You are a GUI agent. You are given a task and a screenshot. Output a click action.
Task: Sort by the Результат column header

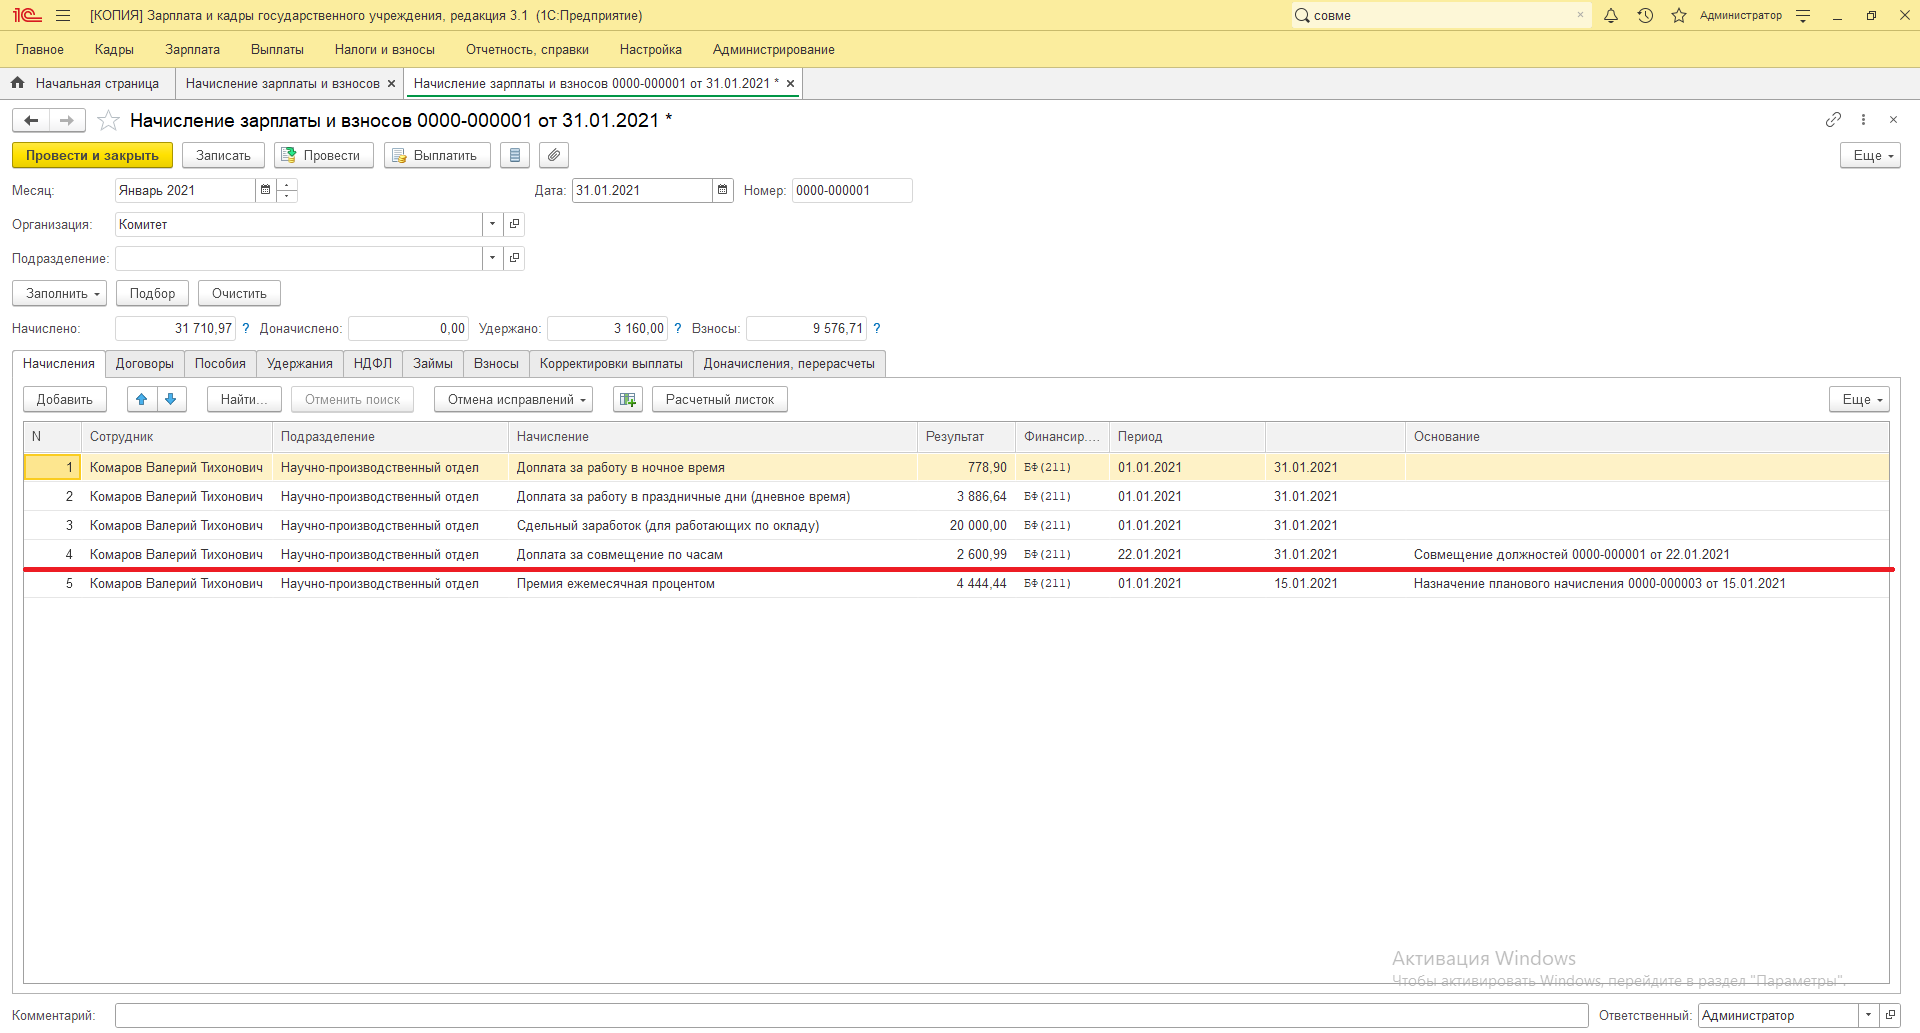tap(967, 437)
